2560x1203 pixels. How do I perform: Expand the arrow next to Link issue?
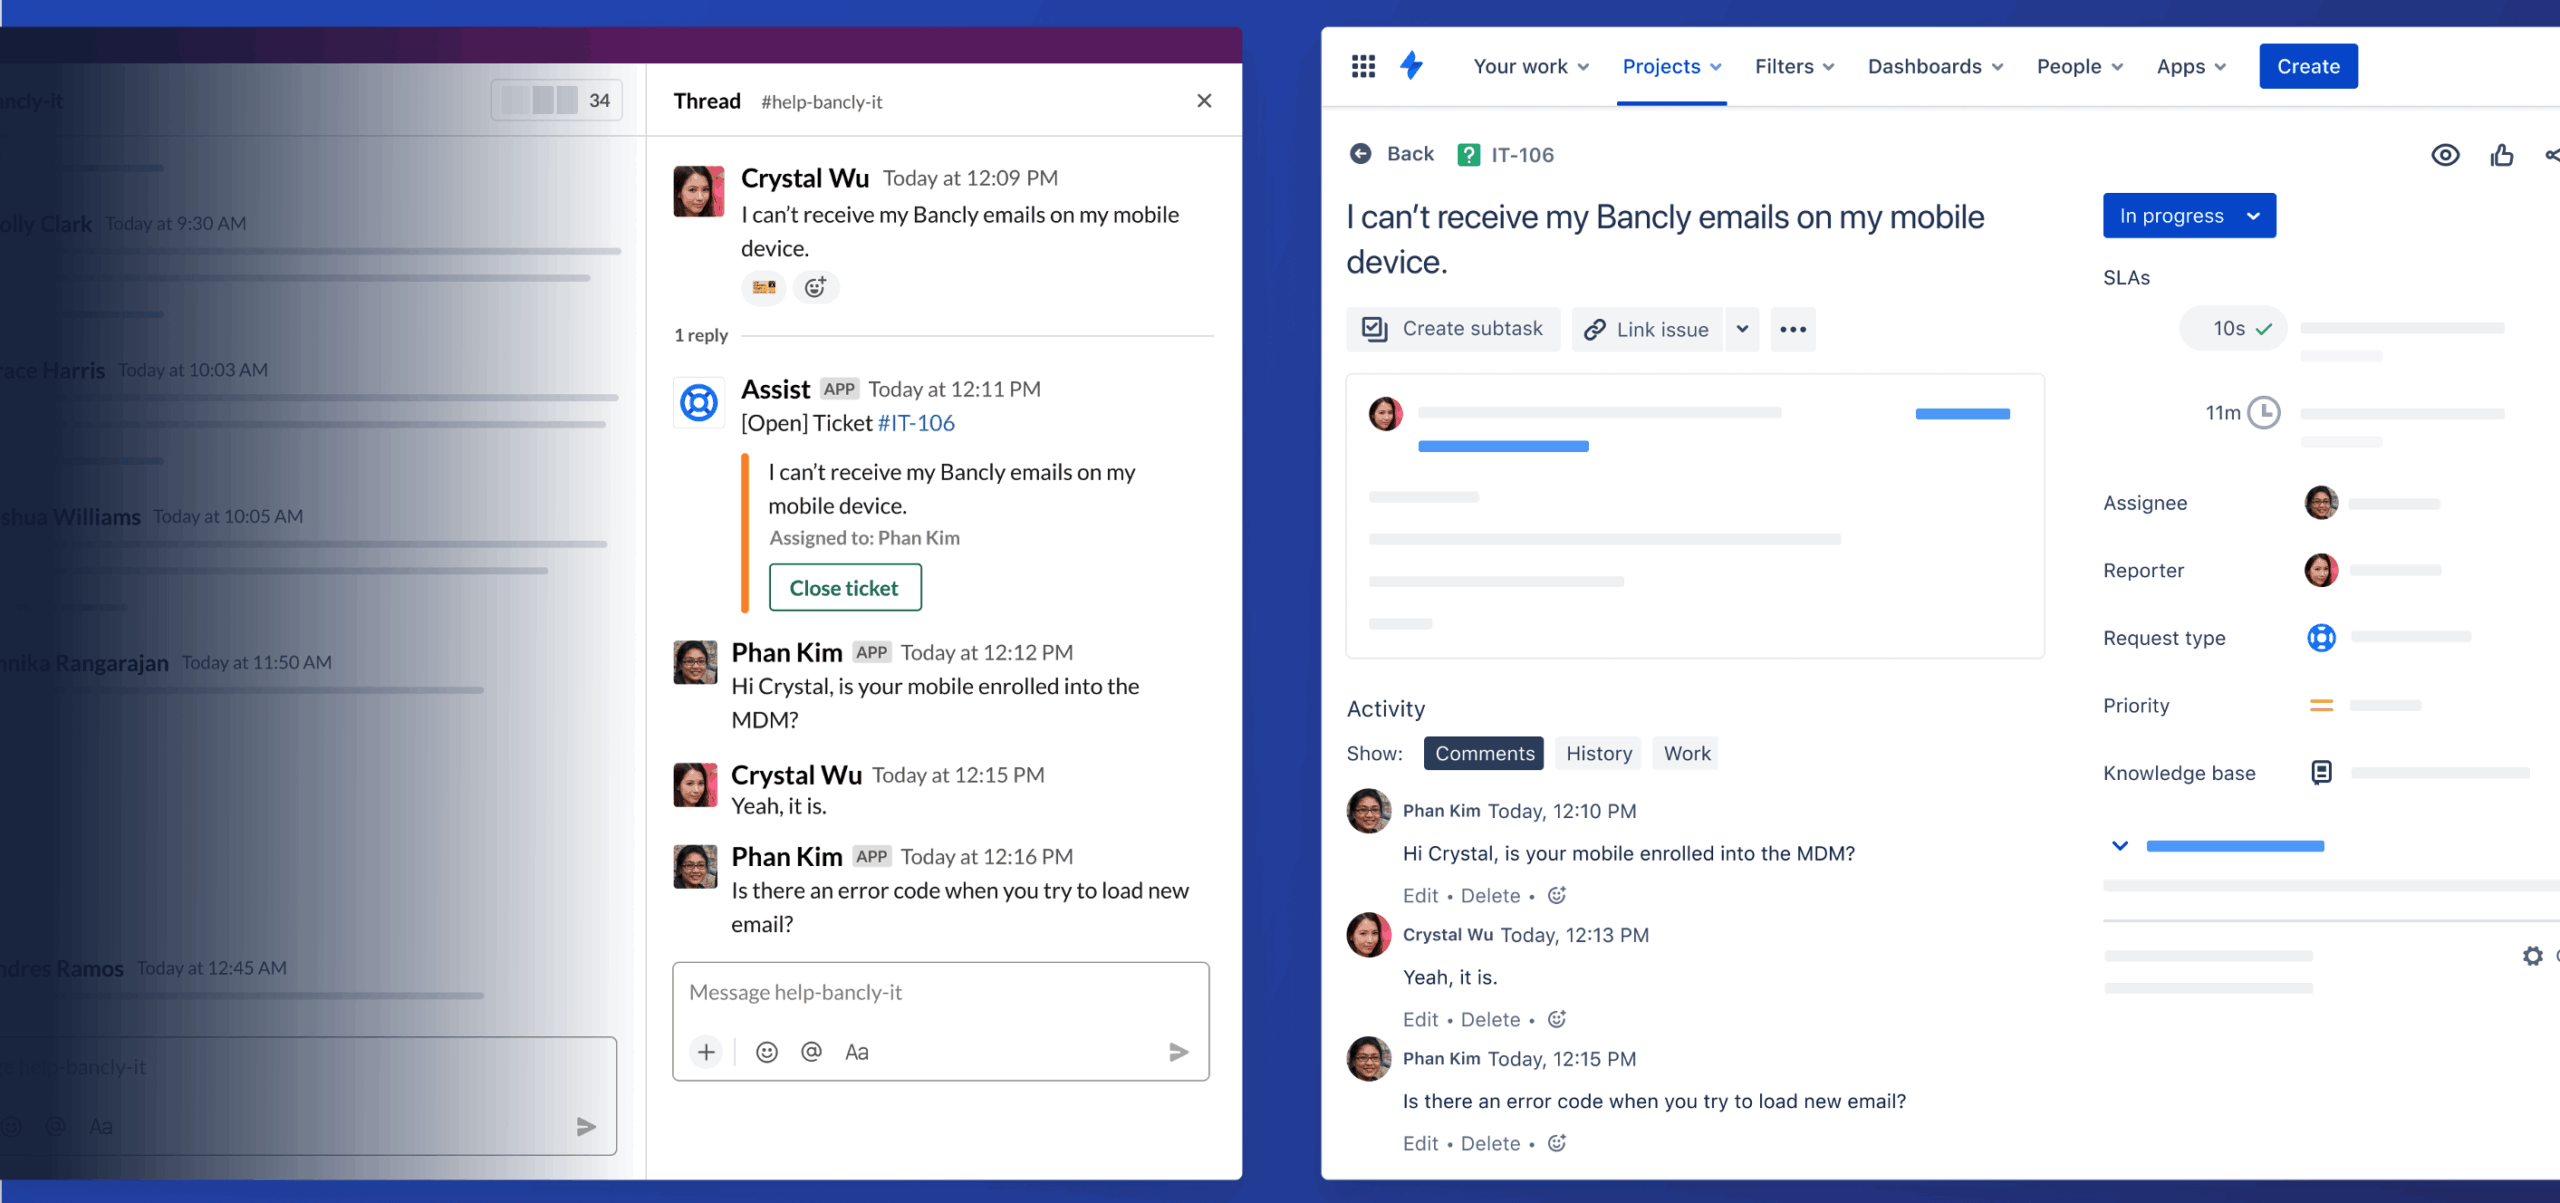[1742, 330]
